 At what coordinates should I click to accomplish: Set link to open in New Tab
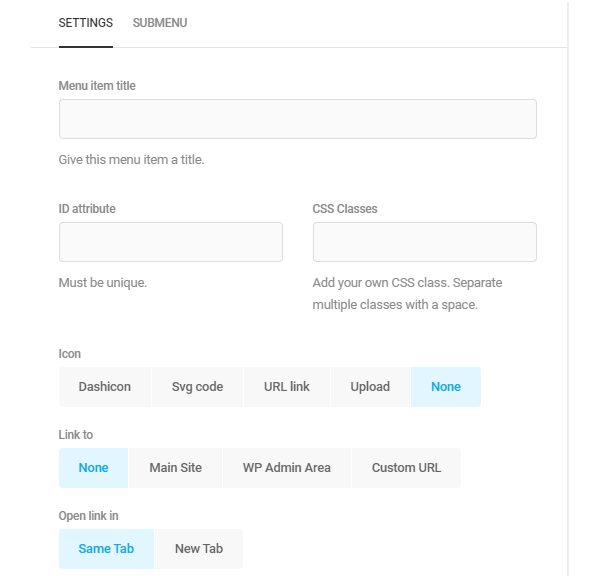[x=199, y=549]
